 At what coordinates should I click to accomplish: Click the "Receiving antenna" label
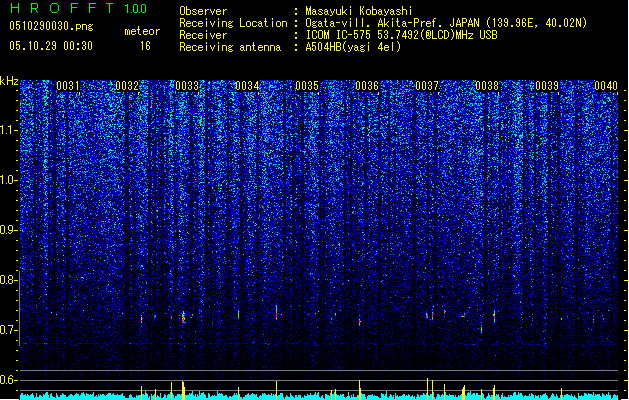230,47
